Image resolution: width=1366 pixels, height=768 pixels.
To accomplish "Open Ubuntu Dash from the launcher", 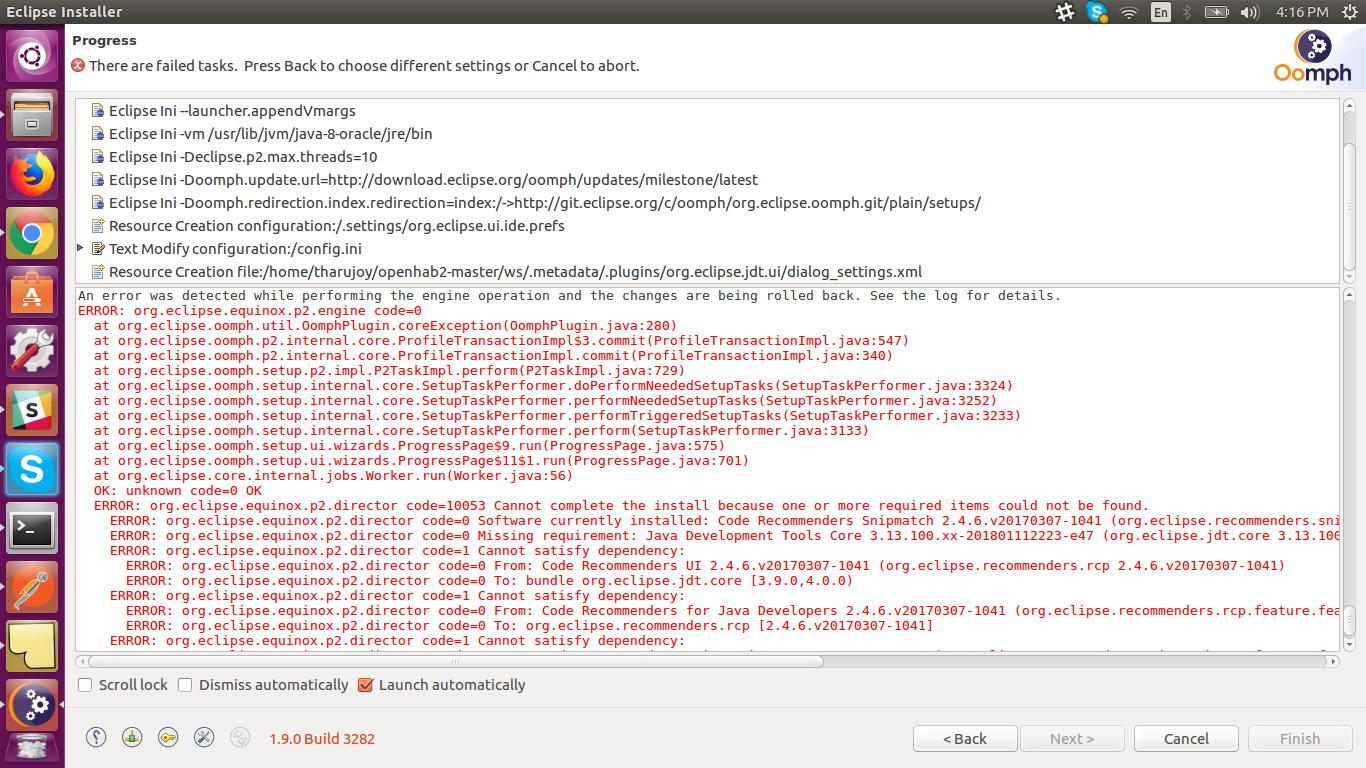I will tap(32, 57).
